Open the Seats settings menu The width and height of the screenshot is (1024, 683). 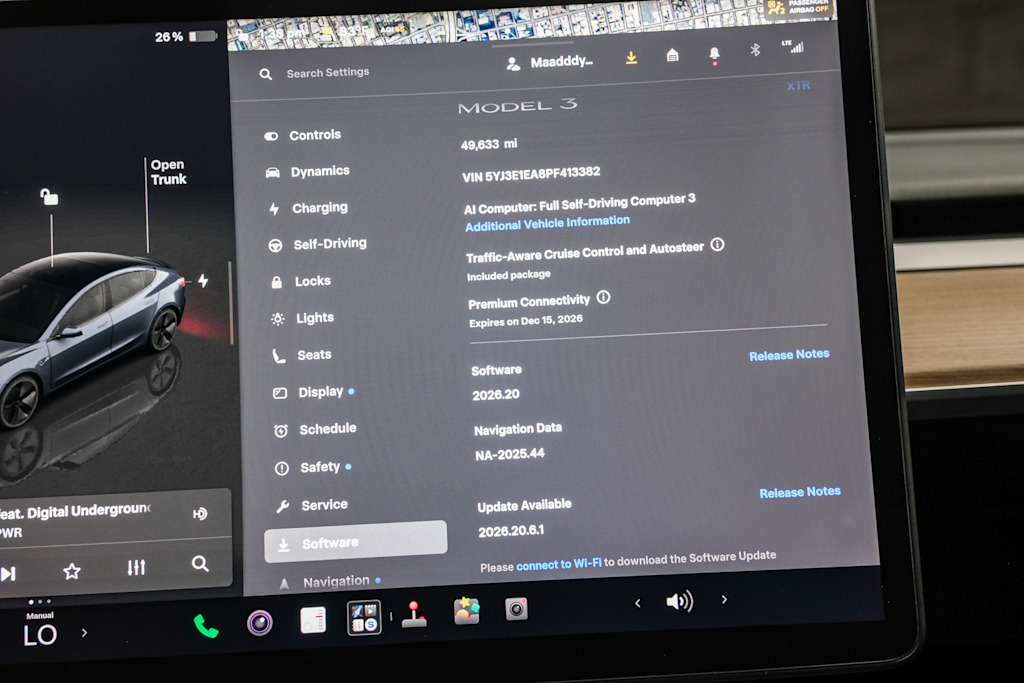click(302, 355)
